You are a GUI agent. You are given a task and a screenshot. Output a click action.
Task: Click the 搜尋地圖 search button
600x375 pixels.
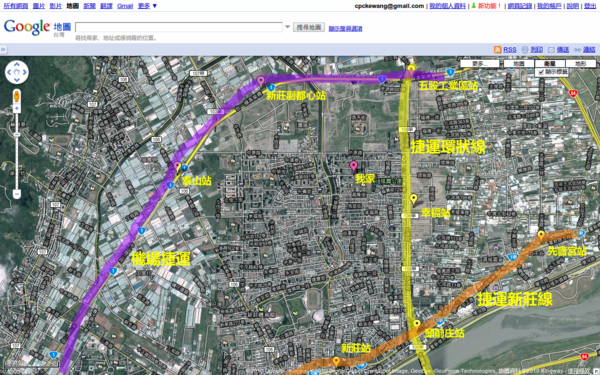click(309, 27)
